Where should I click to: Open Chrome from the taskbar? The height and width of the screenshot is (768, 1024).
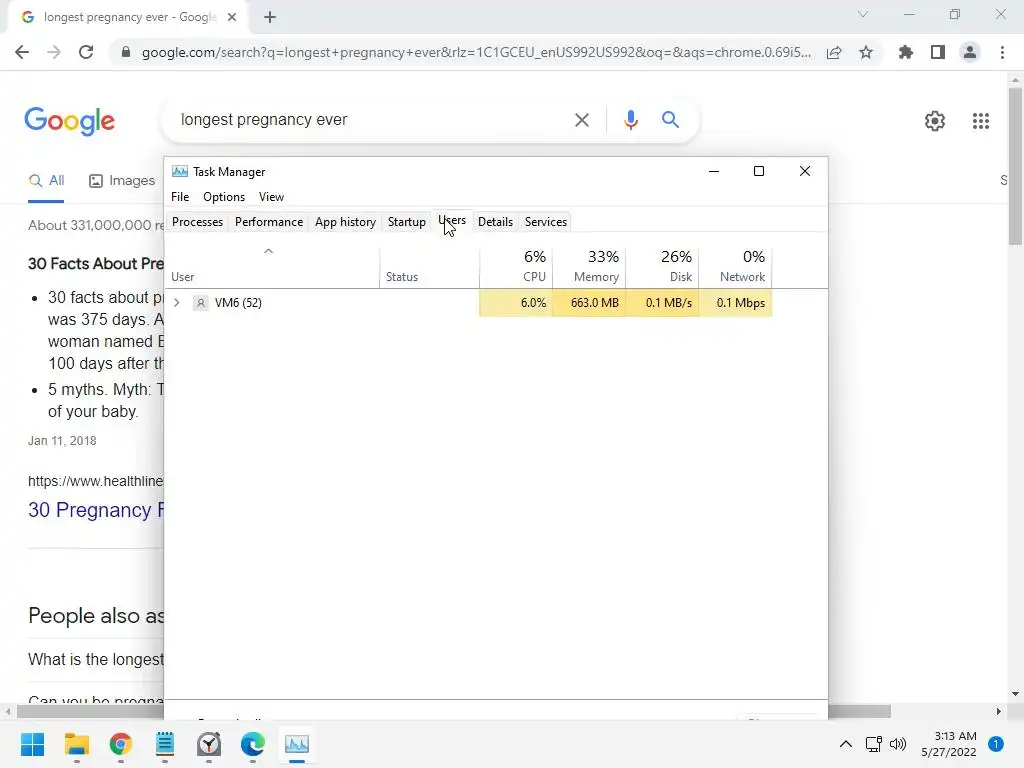click(121, 744)
